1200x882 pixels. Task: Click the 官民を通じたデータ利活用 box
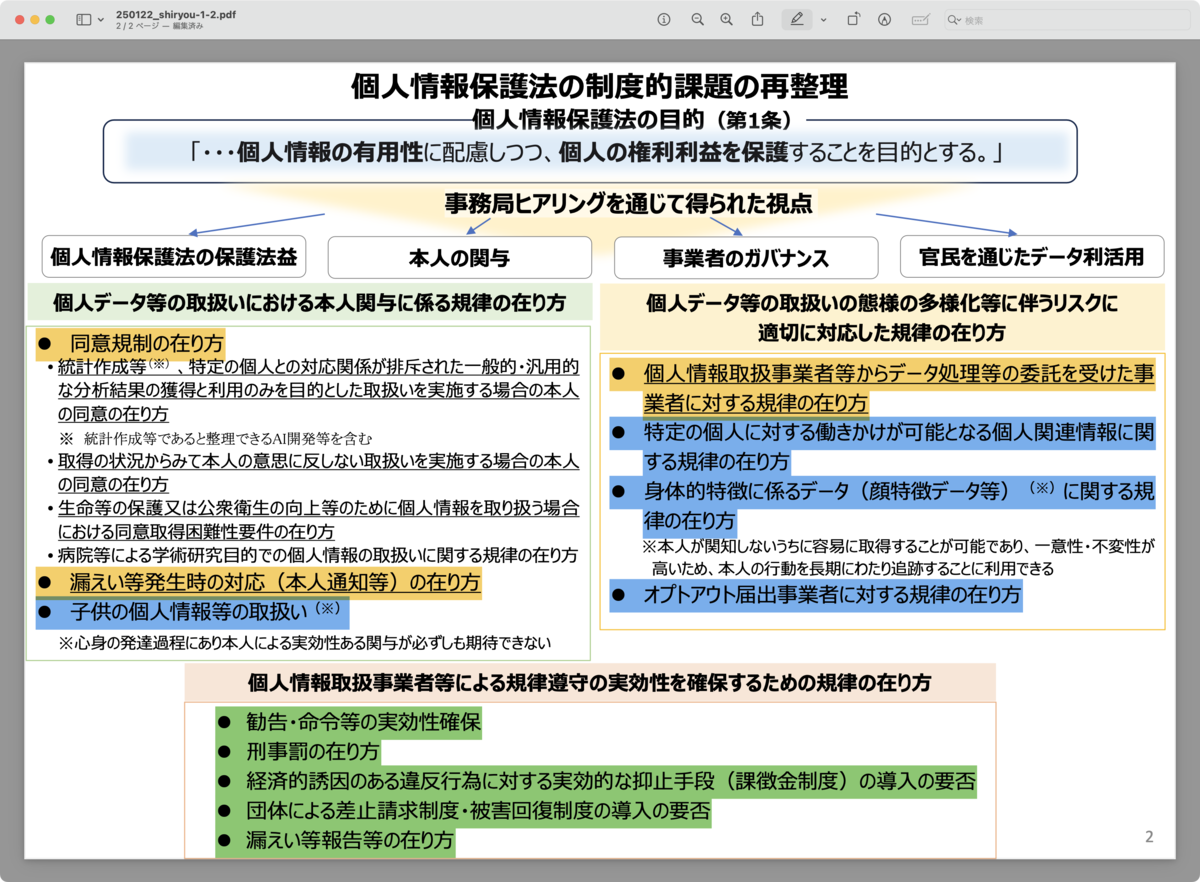[1032, 257]
